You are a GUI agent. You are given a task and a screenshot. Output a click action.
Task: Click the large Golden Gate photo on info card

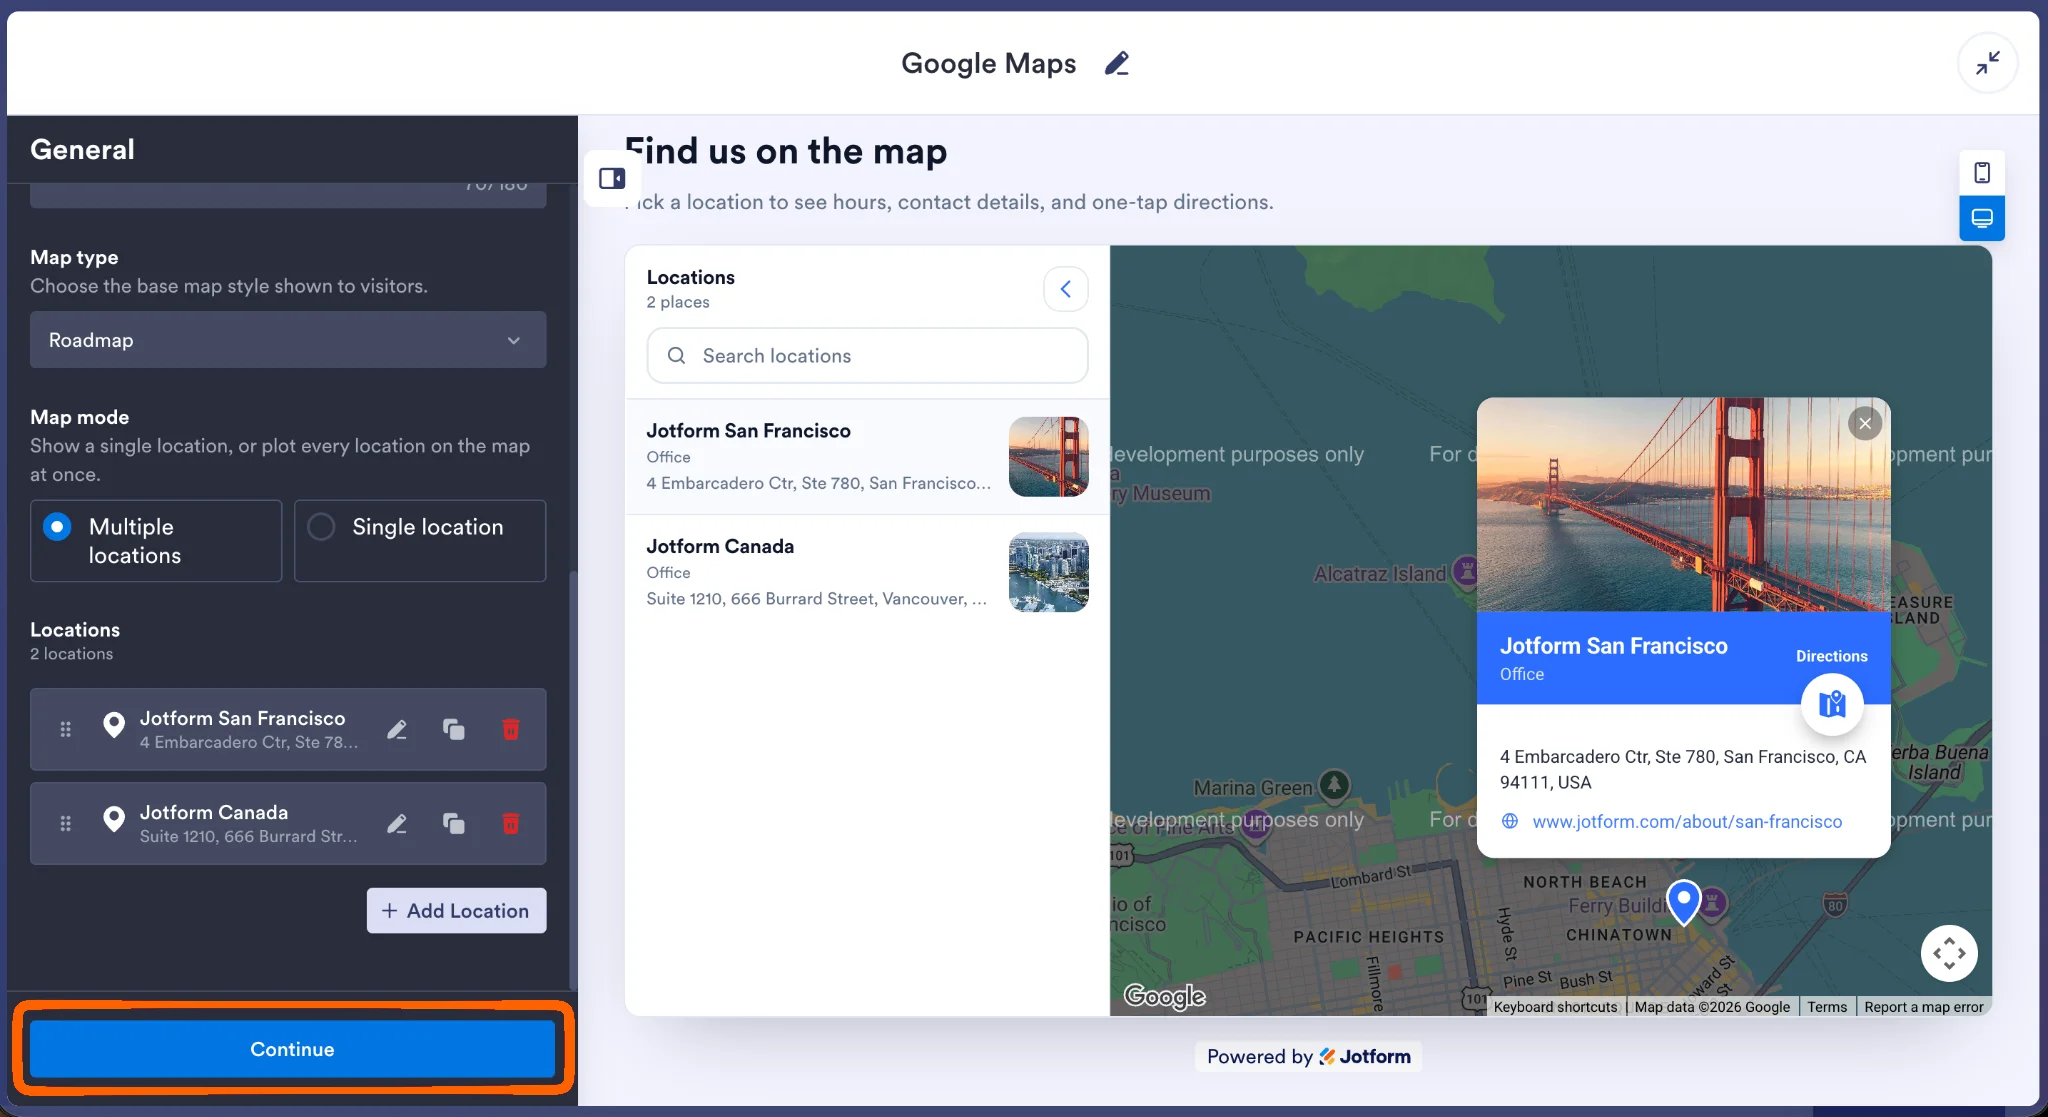(x=1683, y=504)
